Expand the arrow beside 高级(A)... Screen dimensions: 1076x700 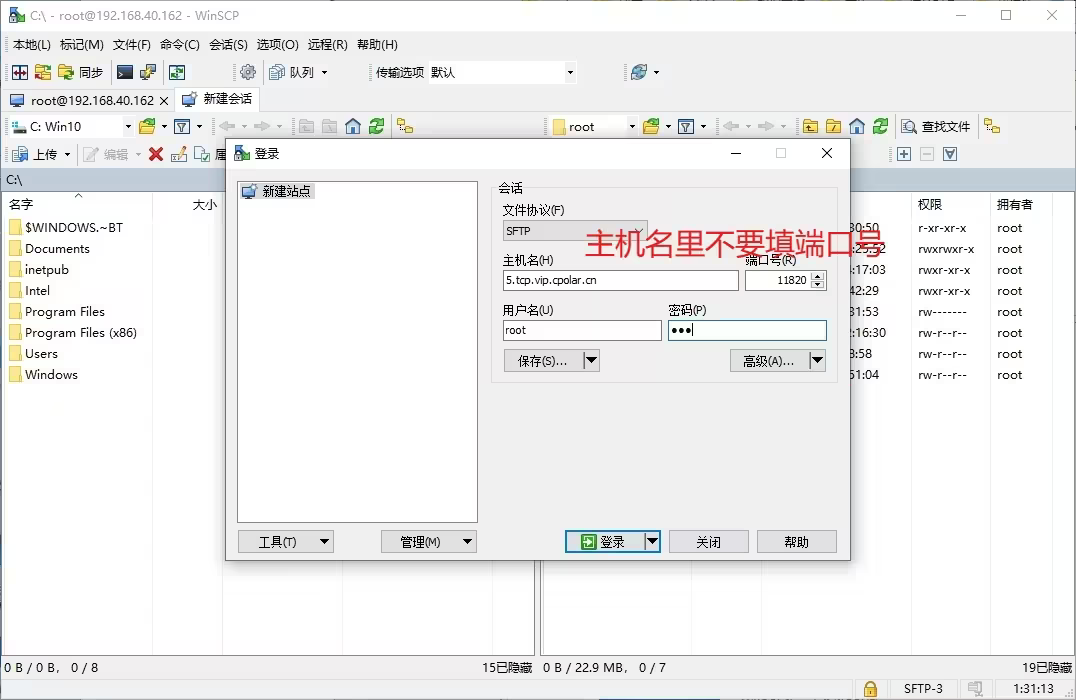(x=817, y=360)
